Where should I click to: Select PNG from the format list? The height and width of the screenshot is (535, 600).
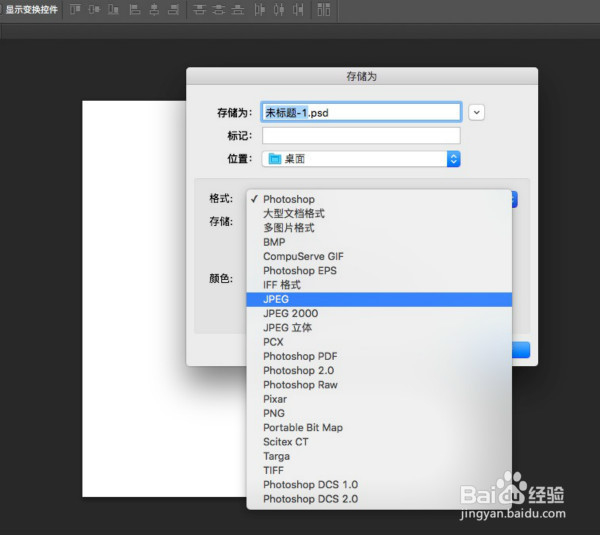click(379, 413)
